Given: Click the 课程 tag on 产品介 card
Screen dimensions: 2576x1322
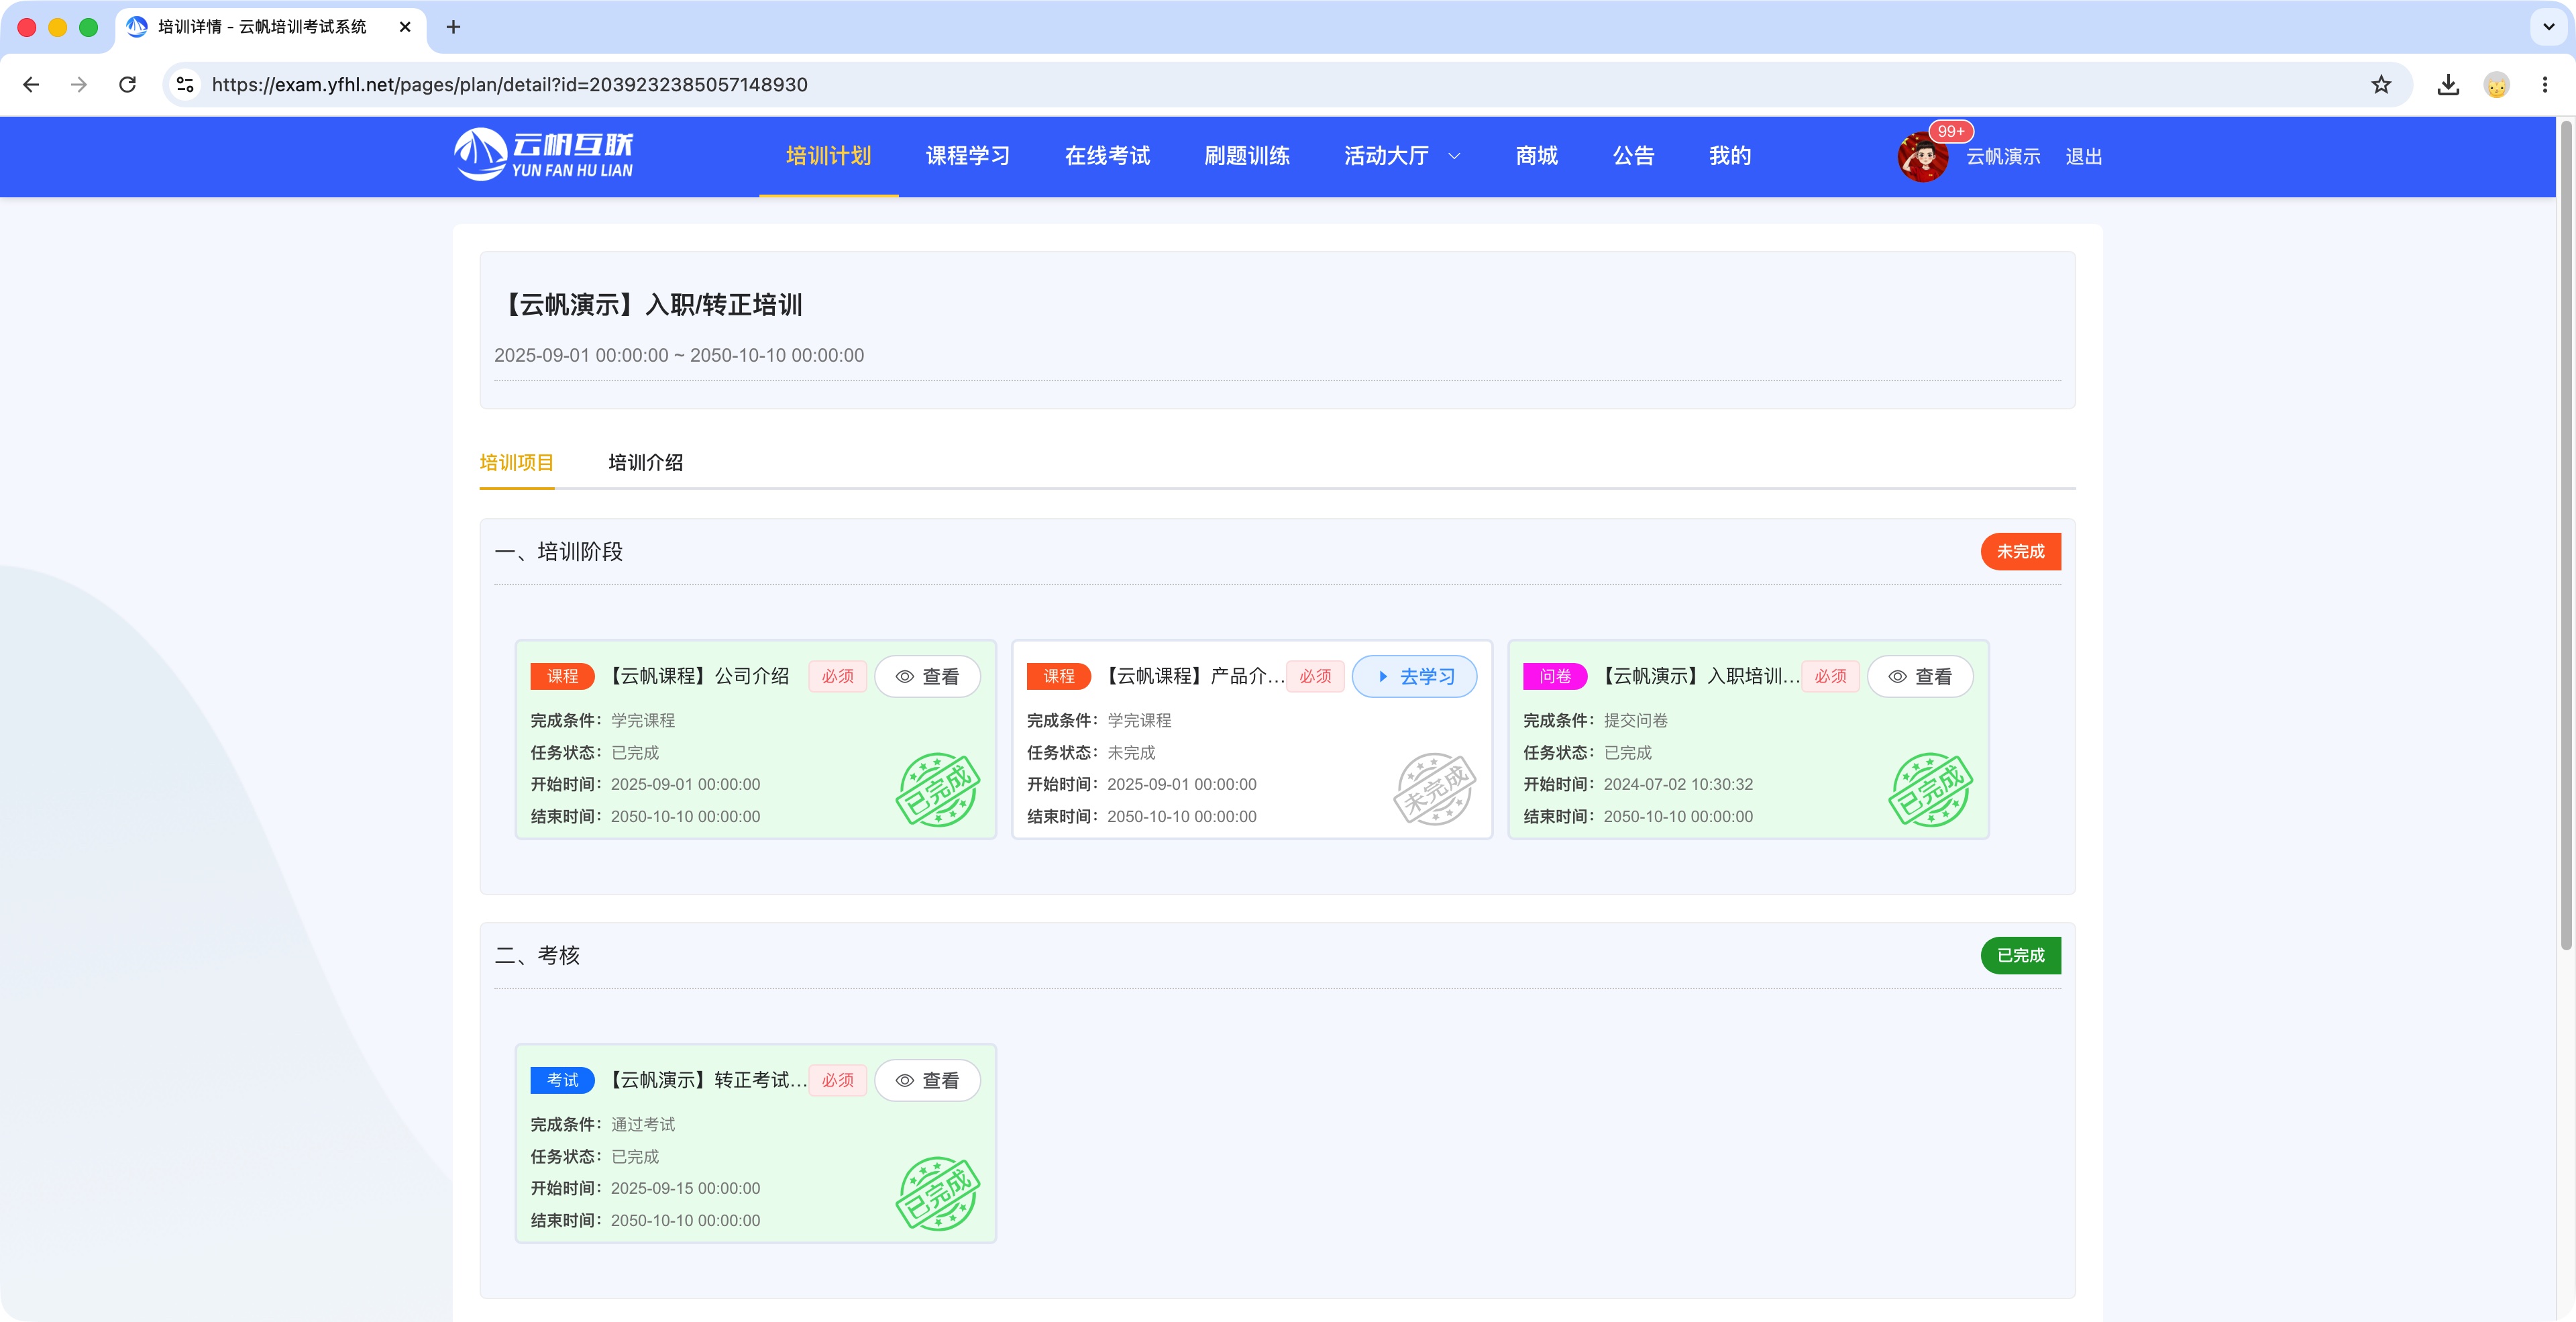Looking at the screenshot, I should tap(1059, 677).
